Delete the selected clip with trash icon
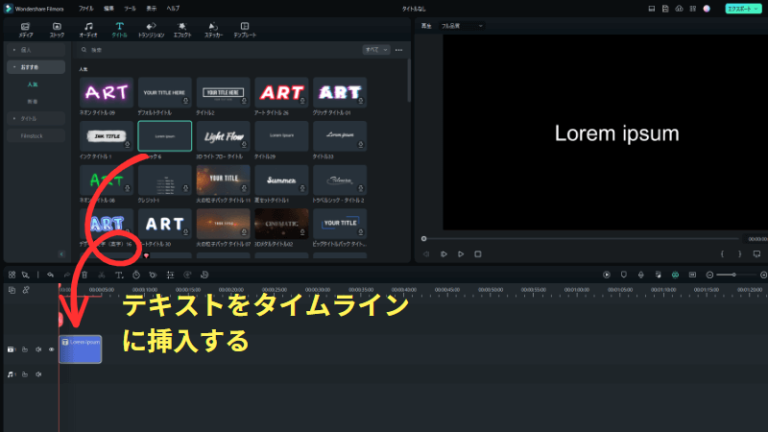 (x=84, y=275)
